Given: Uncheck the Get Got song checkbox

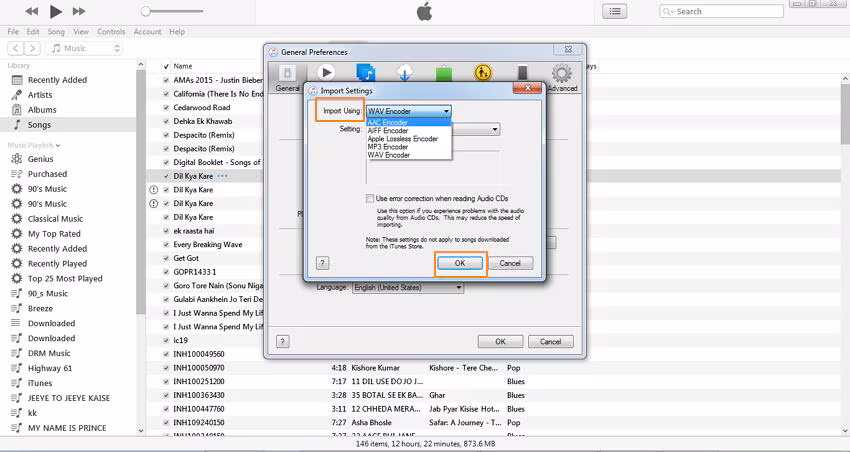Looking at the screenshot, I should click(x=166, y=258).
